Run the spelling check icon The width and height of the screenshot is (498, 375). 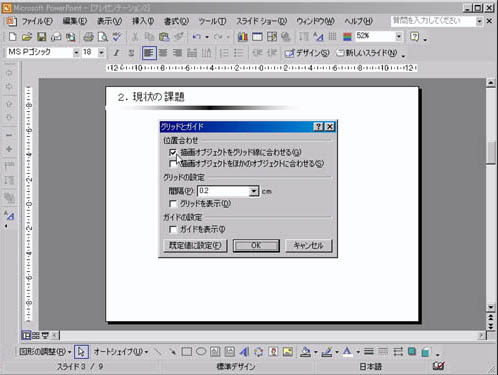click(117, 36)
